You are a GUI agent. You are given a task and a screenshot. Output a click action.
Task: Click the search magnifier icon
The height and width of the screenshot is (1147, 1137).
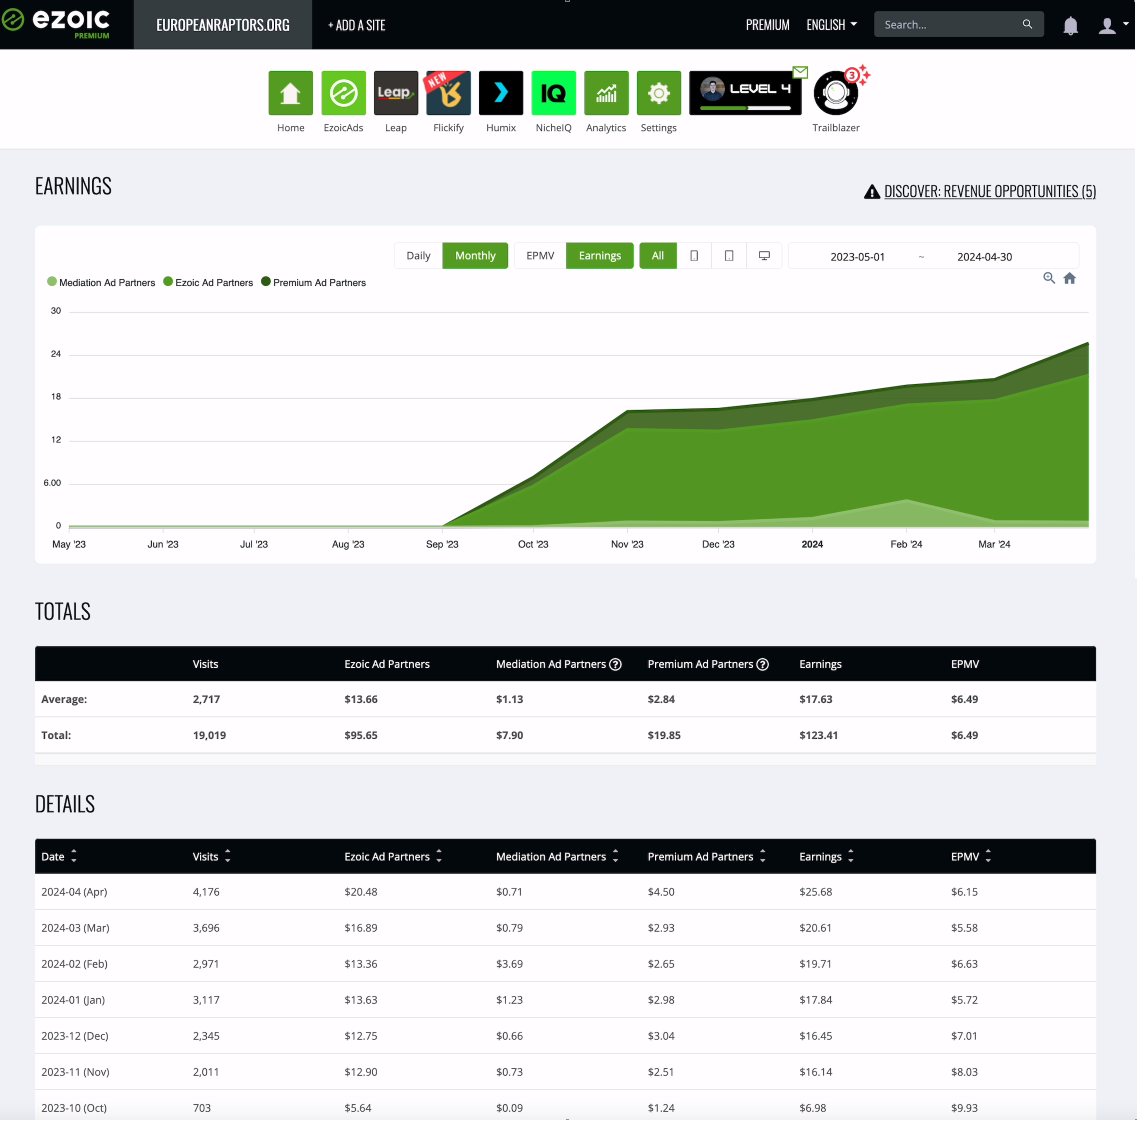(x=1027, y=24)
